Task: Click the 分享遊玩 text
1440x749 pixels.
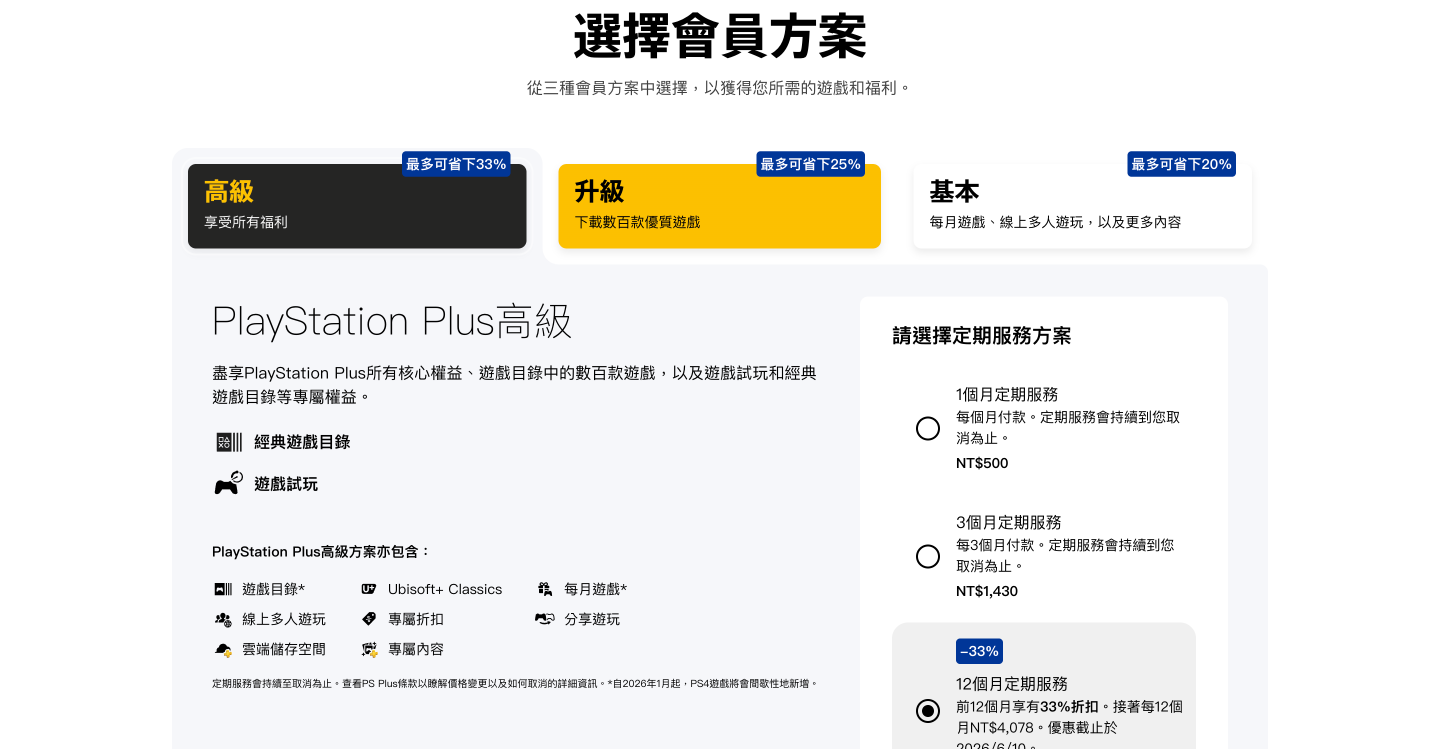Action: pyautogui.click(x=592, y=619)
